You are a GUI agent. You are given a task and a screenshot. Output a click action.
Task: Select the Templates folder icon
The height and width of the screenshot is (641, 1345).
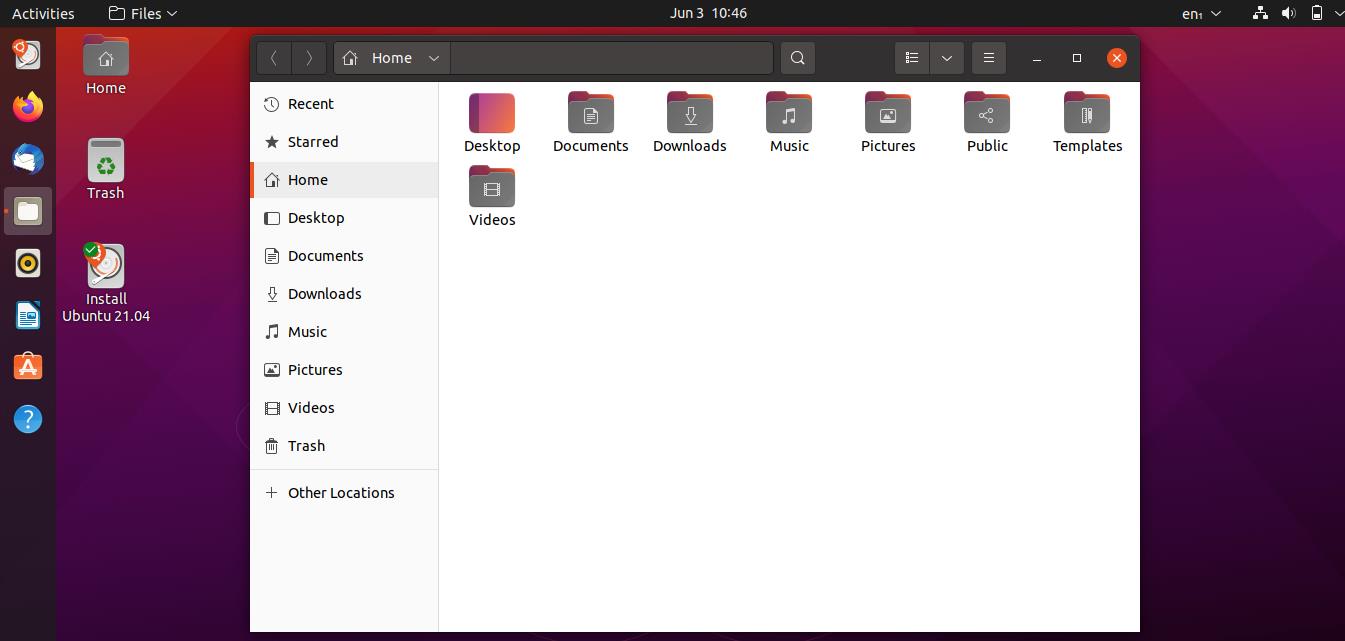1087,113
